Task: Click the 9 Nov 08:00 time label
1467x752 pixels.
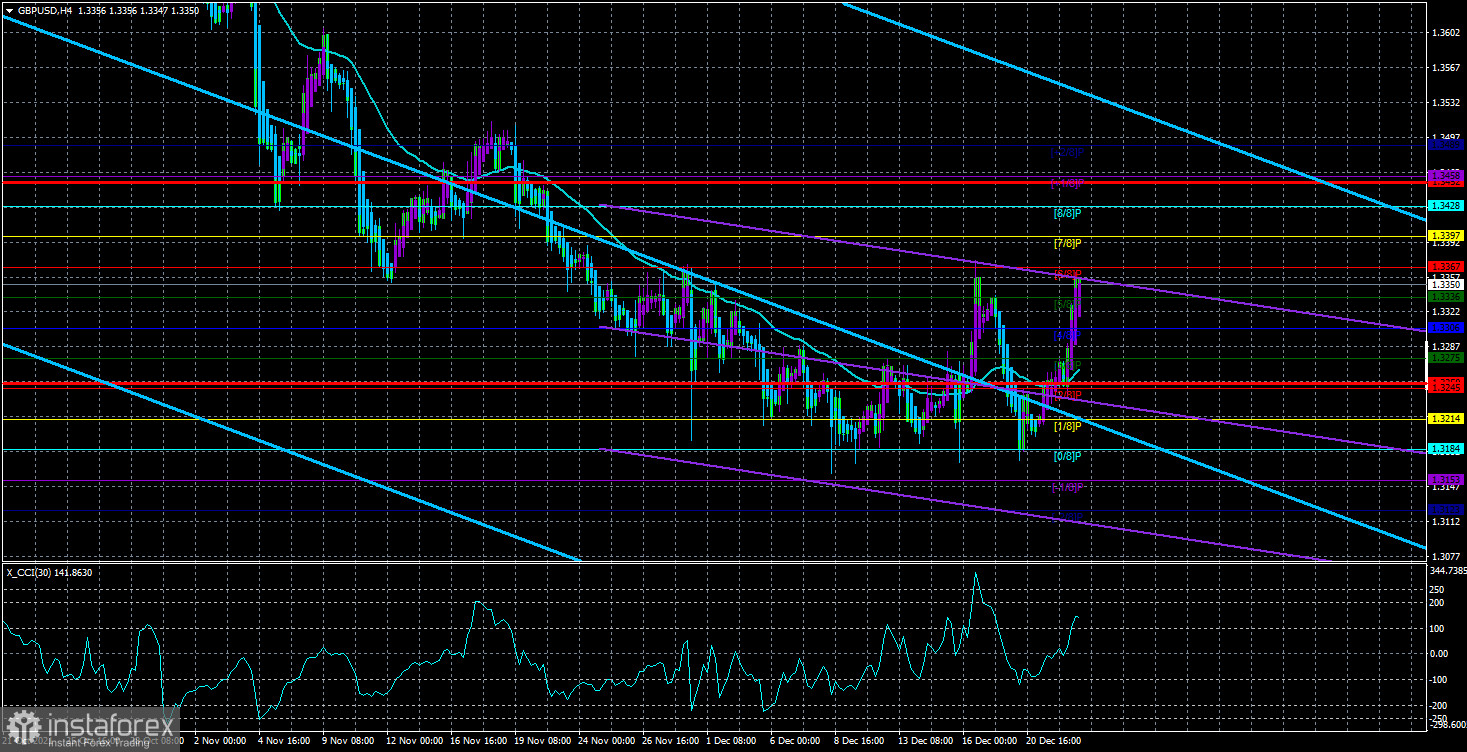Action: point(347,742)
